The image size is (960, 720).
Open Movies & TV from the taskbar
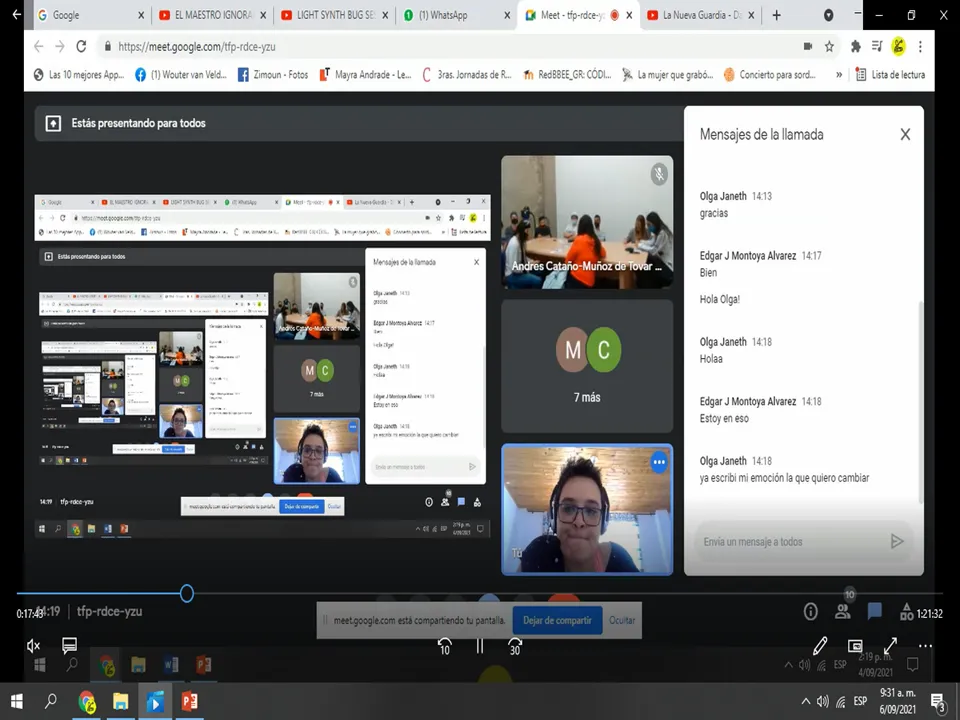154,702
